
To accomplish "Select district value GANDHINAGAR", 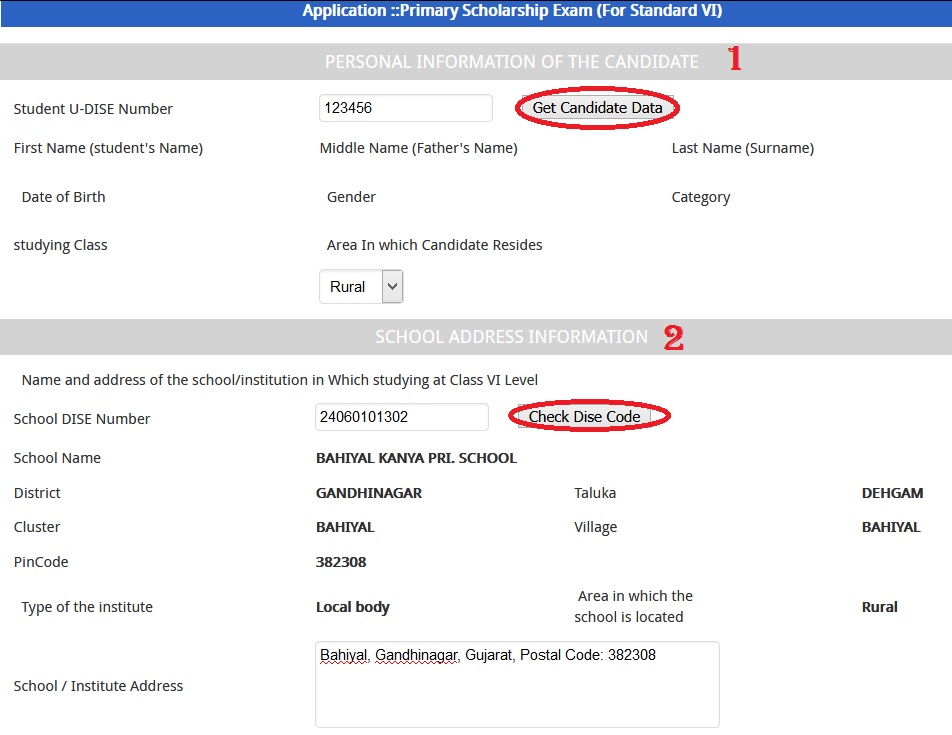I will pos(369,493).
